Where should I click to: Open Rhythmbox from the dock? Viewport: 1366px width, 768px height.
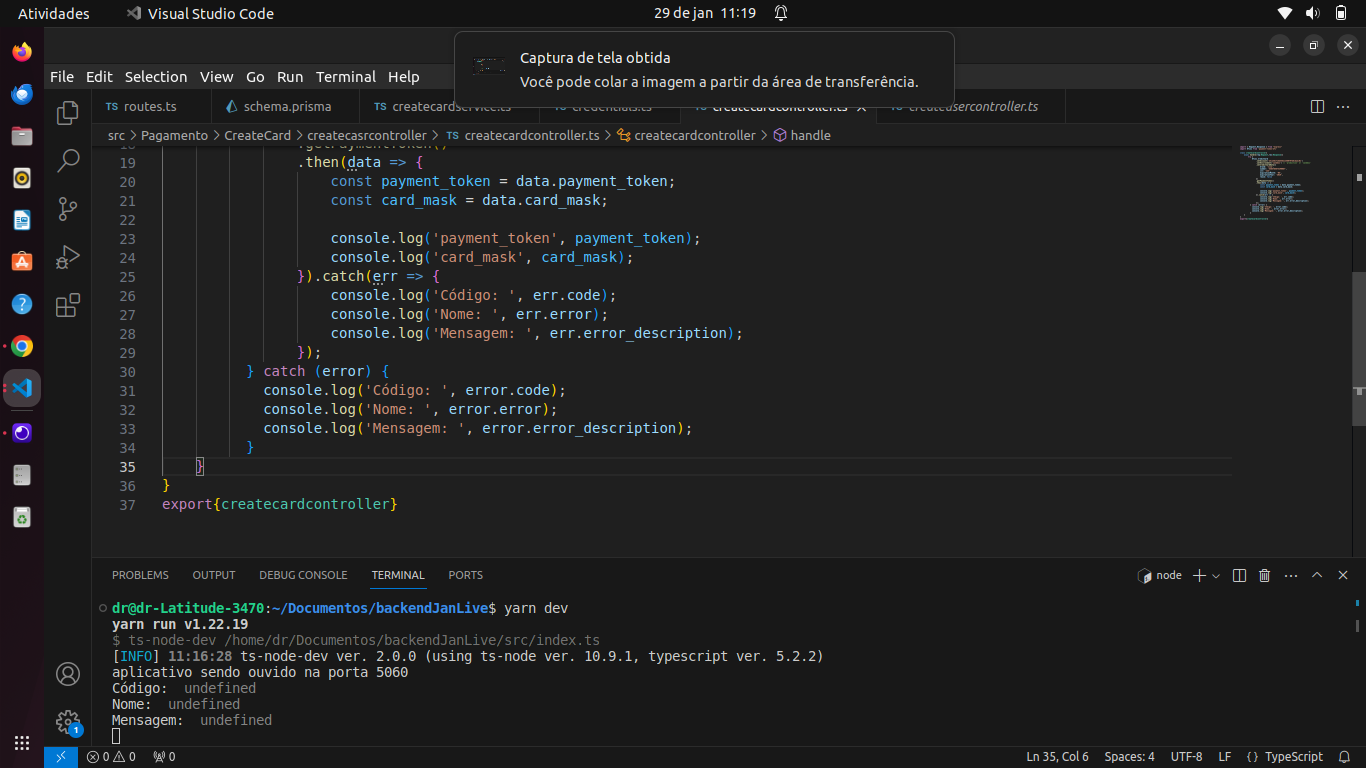(x=22, y=178)
